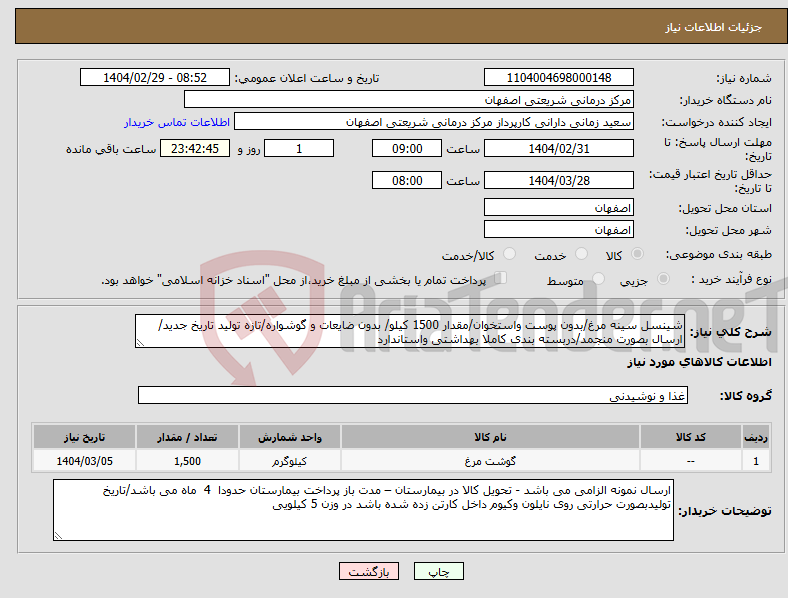
Task: Click the بازگشت (back) button
Action: tap(369, 571)
